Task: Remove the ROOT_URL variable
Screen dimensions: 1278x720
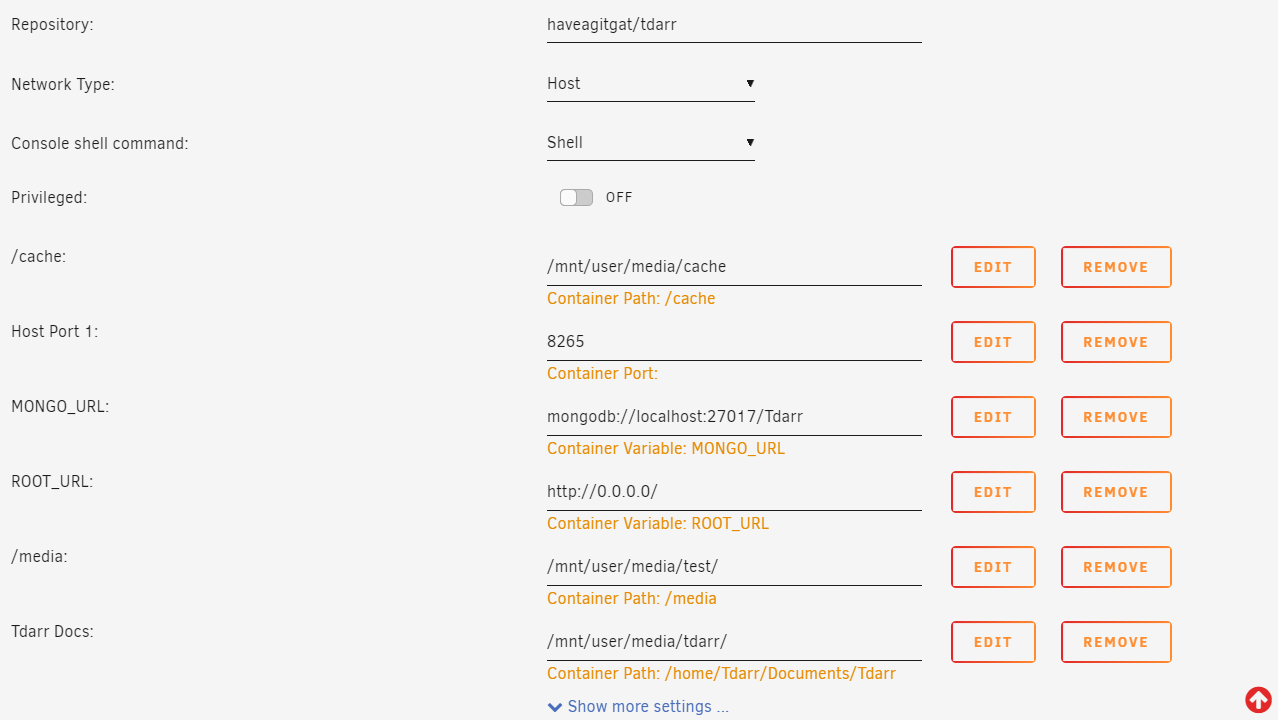Action: [1116, 492]
